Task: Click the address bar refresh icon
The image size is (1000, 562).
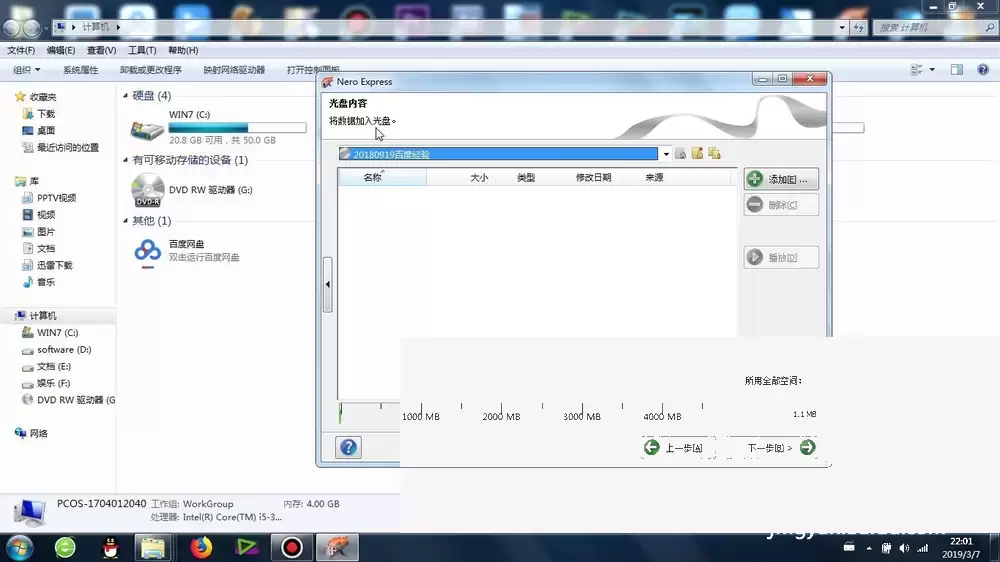Action: 858,27
